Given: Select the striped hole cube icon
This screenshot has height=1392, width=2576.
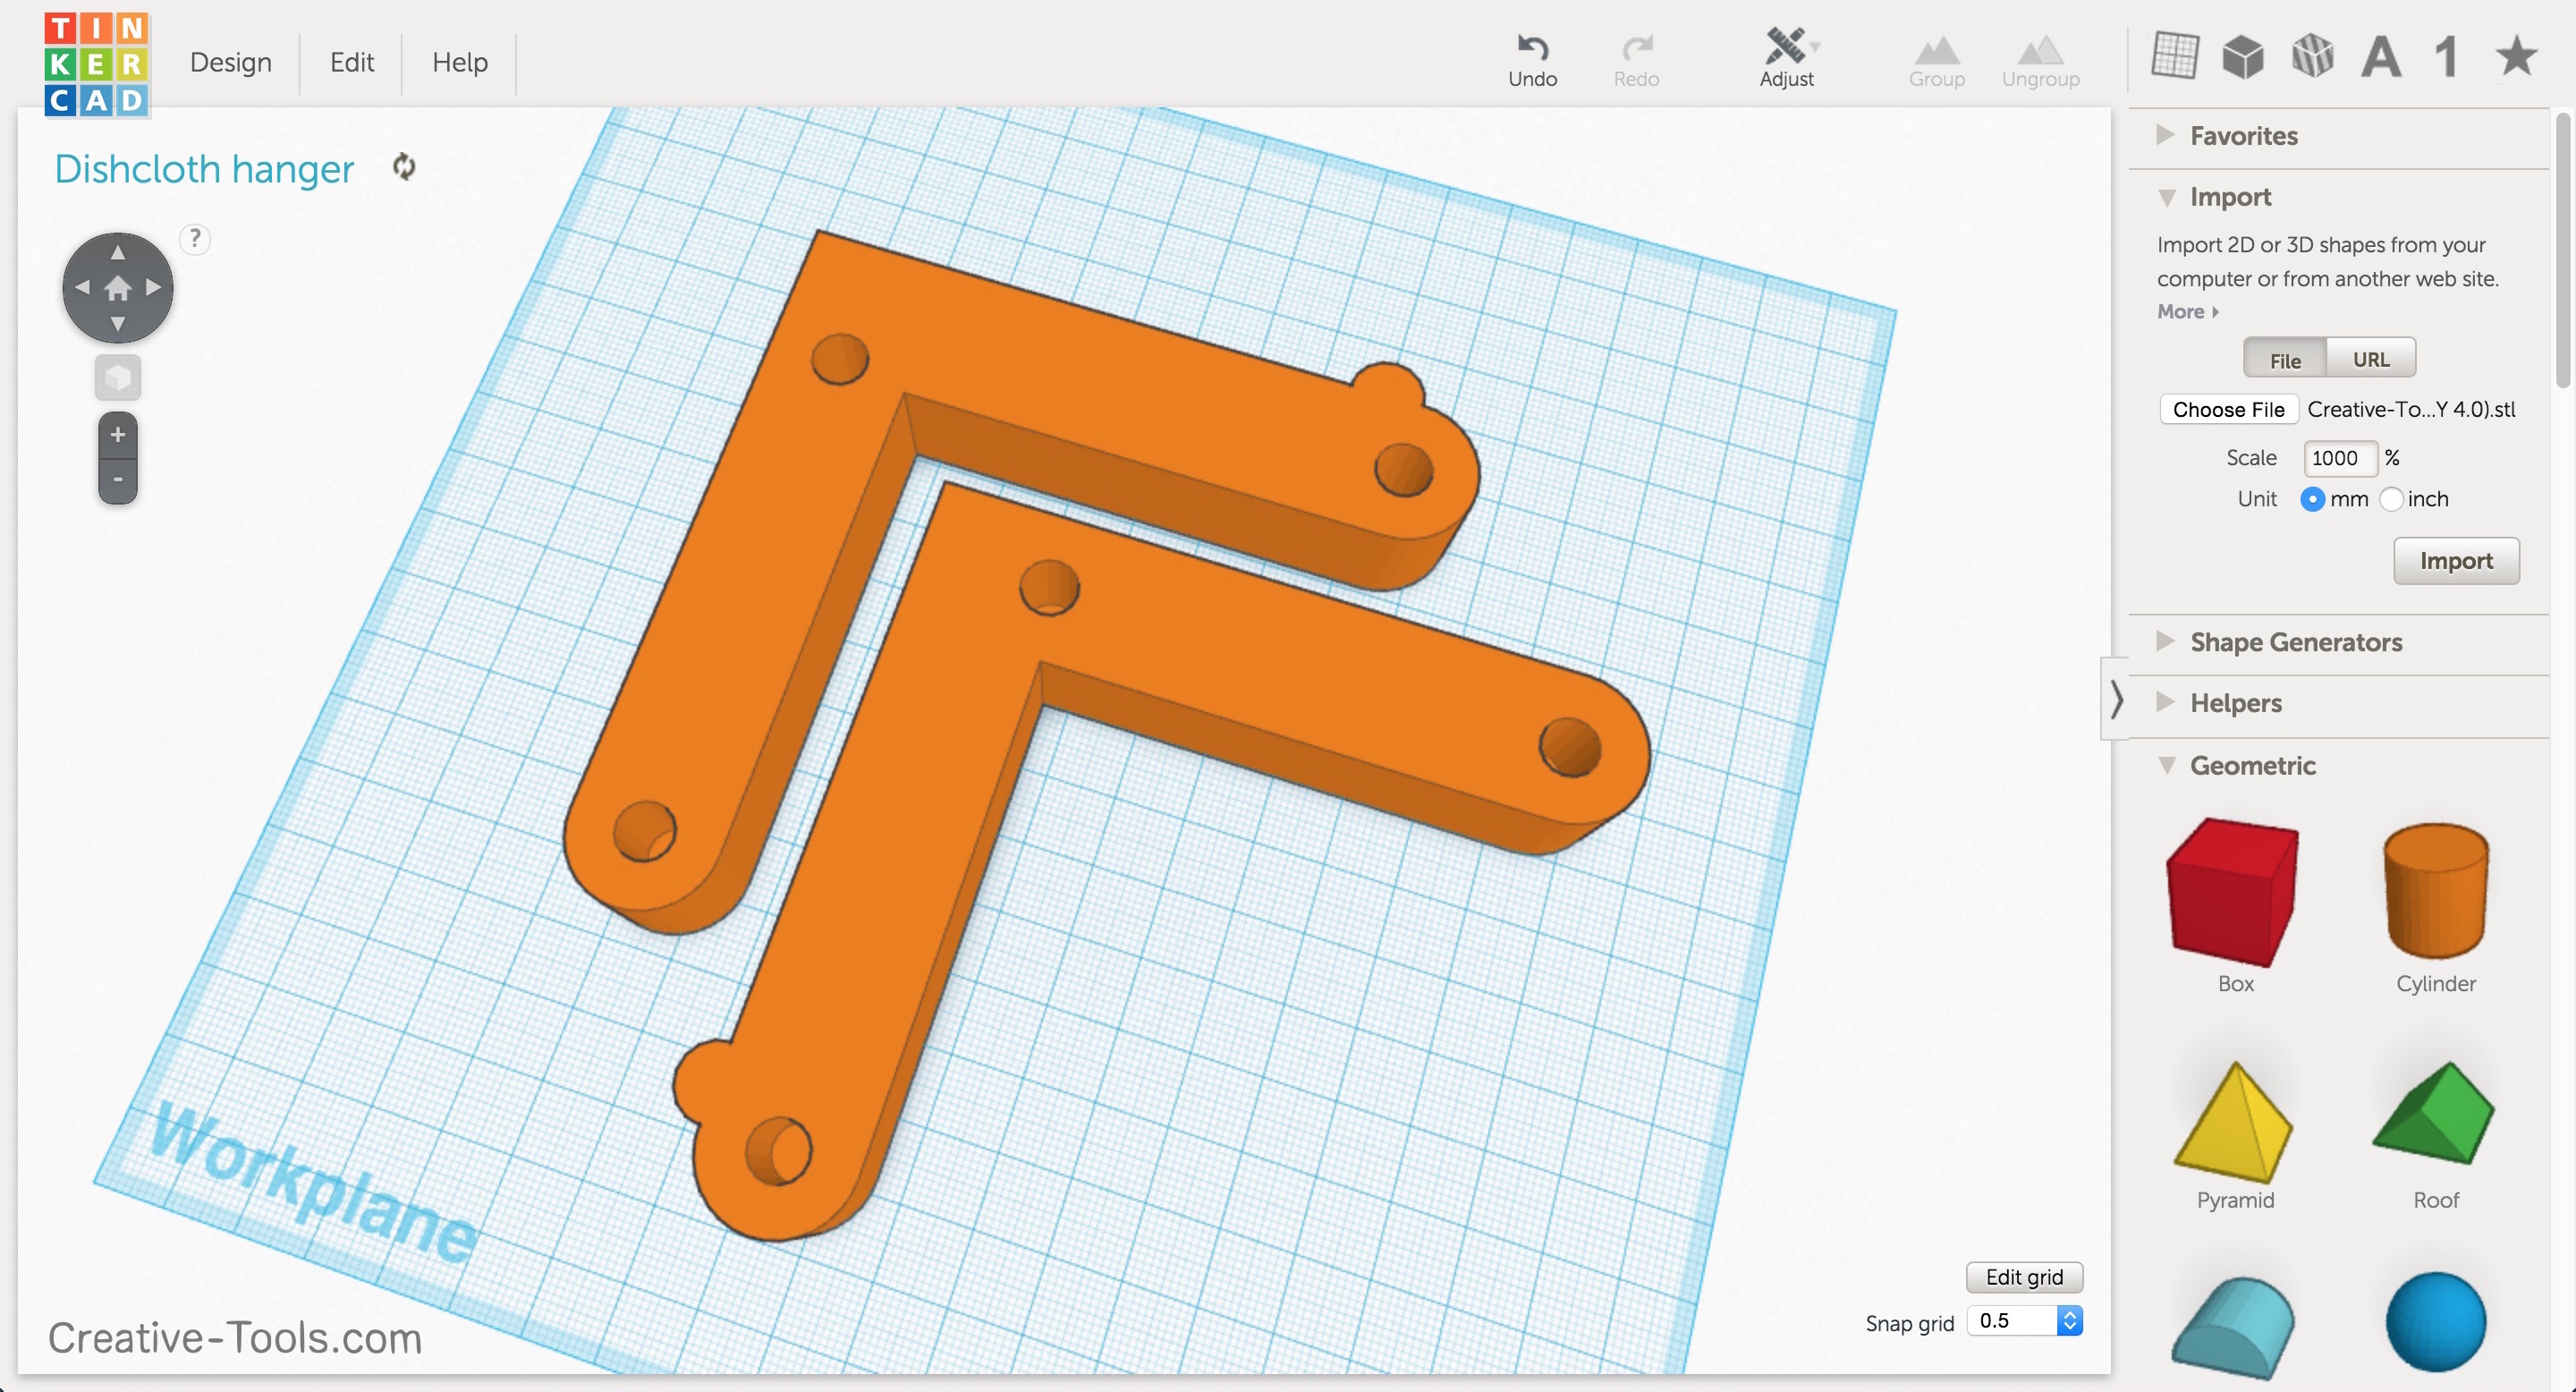Looking at the screenshot, I should (2312, 56).
